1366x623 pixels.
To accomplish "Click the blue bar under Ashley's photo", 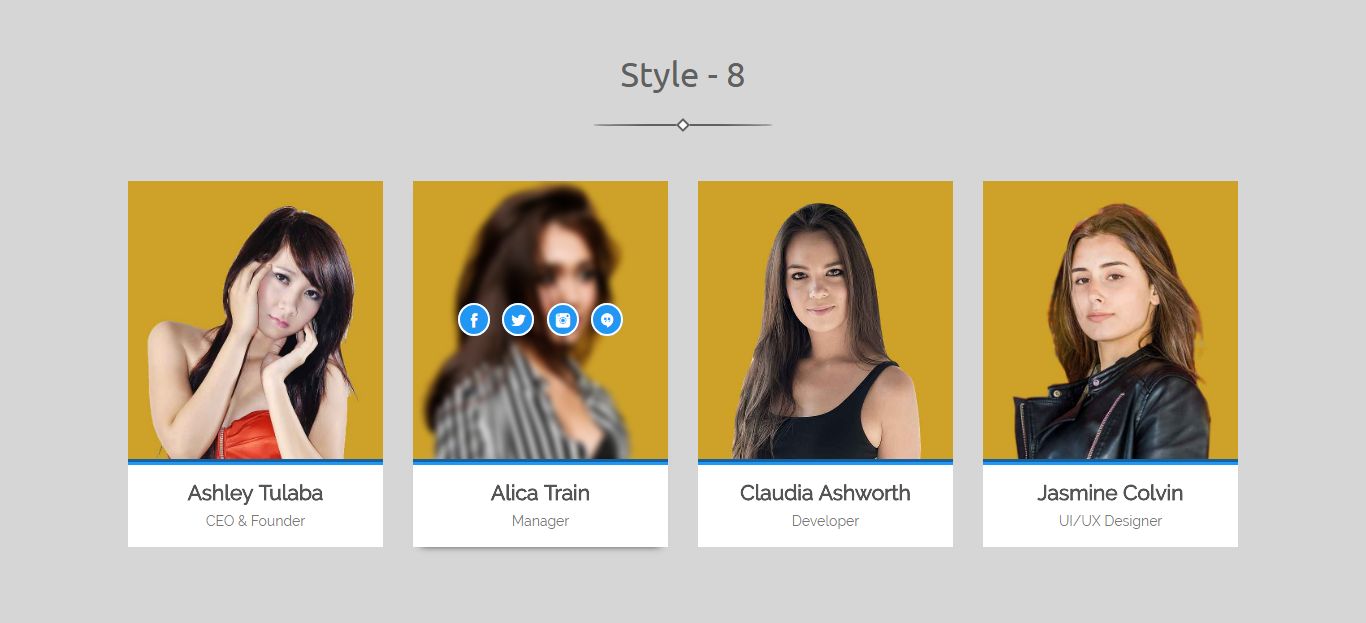I will tap(255, 462).
